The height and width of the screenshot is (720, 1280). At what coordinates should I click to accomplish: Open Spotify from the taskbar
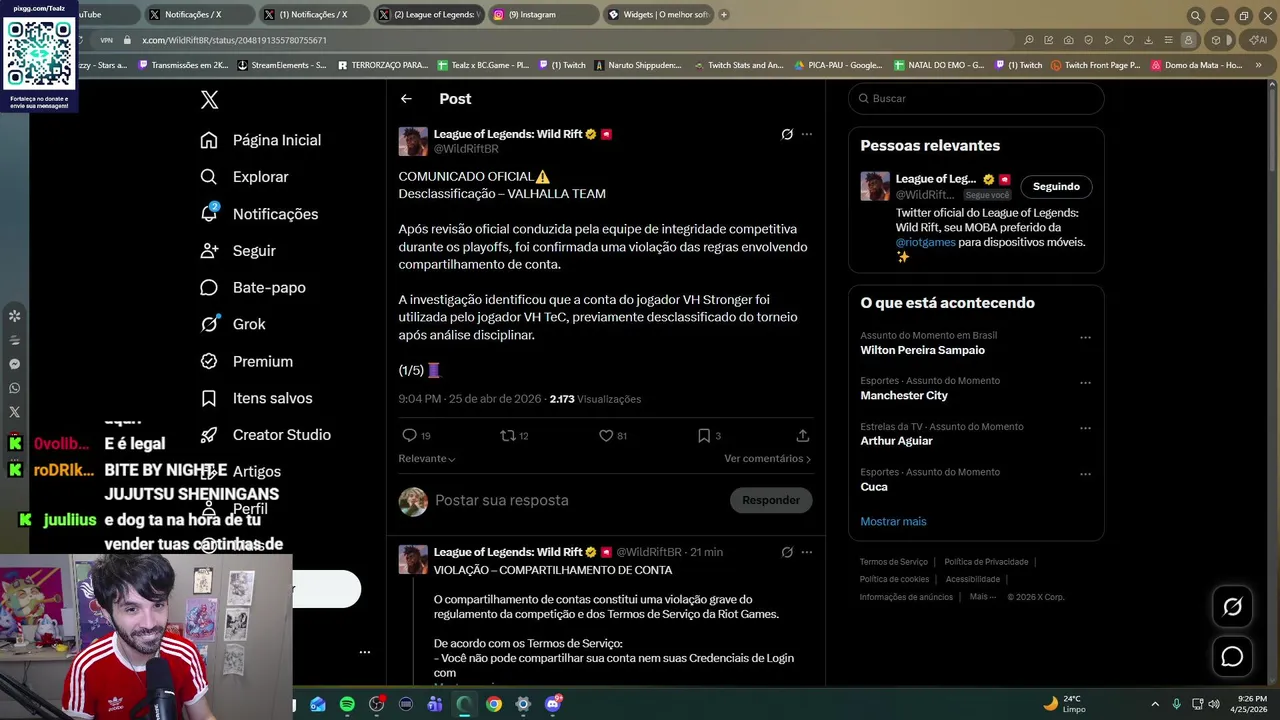pos(347,704)
